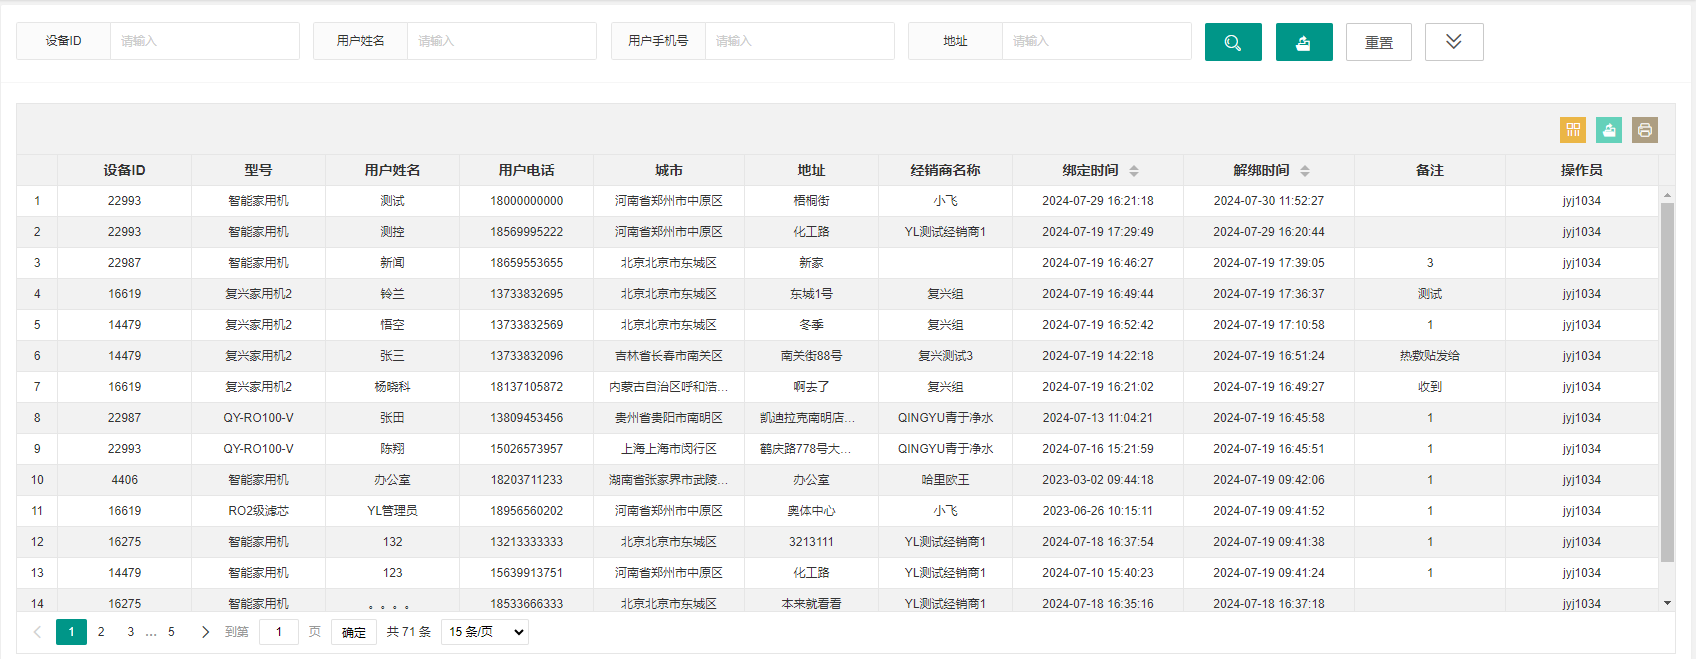This screenshot has width=1696, height=659.
Task: Click the 用户姓名 column header
Action: click(x=392, y=171)
